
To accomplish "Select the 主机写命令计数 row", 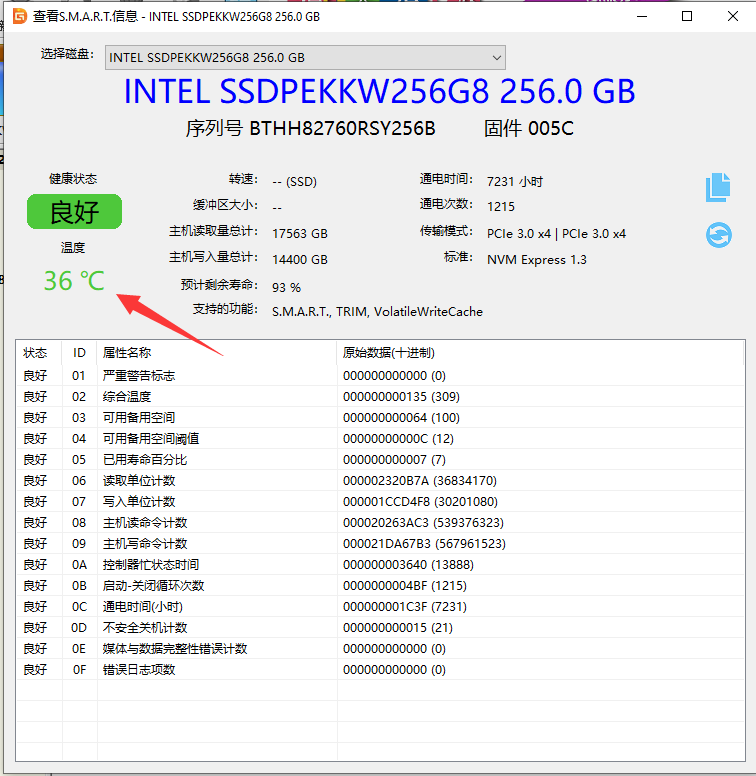I will point(380,543).
